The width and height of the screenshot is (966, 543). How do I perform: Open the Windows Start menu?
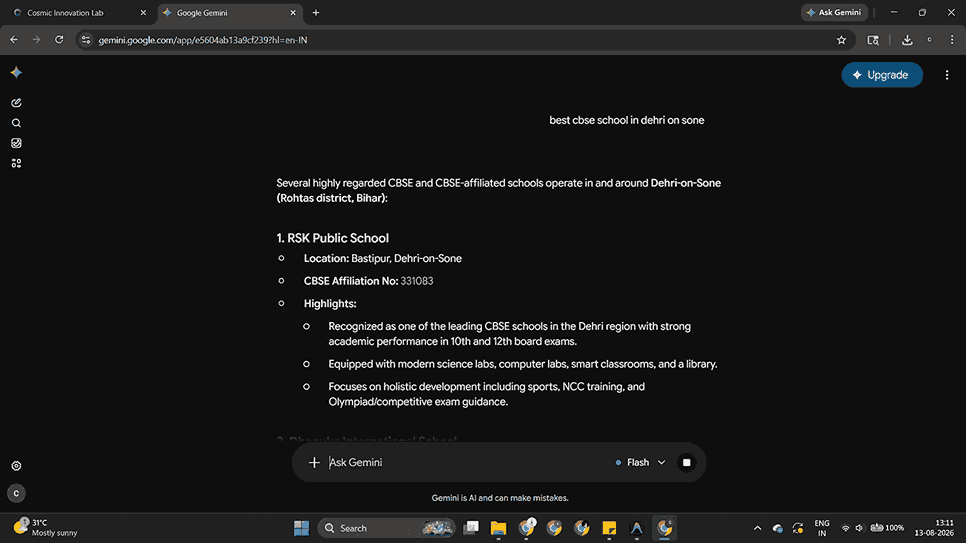[x=301, y=528]
